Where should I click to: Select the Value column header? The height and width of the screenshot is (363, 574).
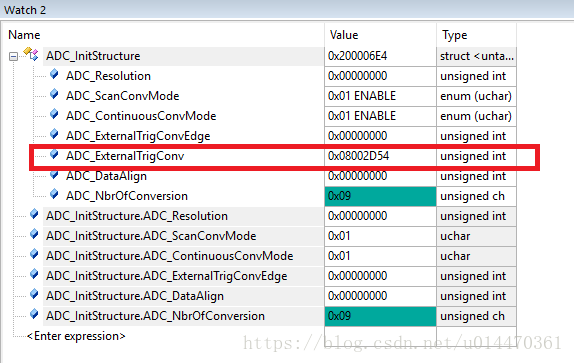(x=344, y=35)
